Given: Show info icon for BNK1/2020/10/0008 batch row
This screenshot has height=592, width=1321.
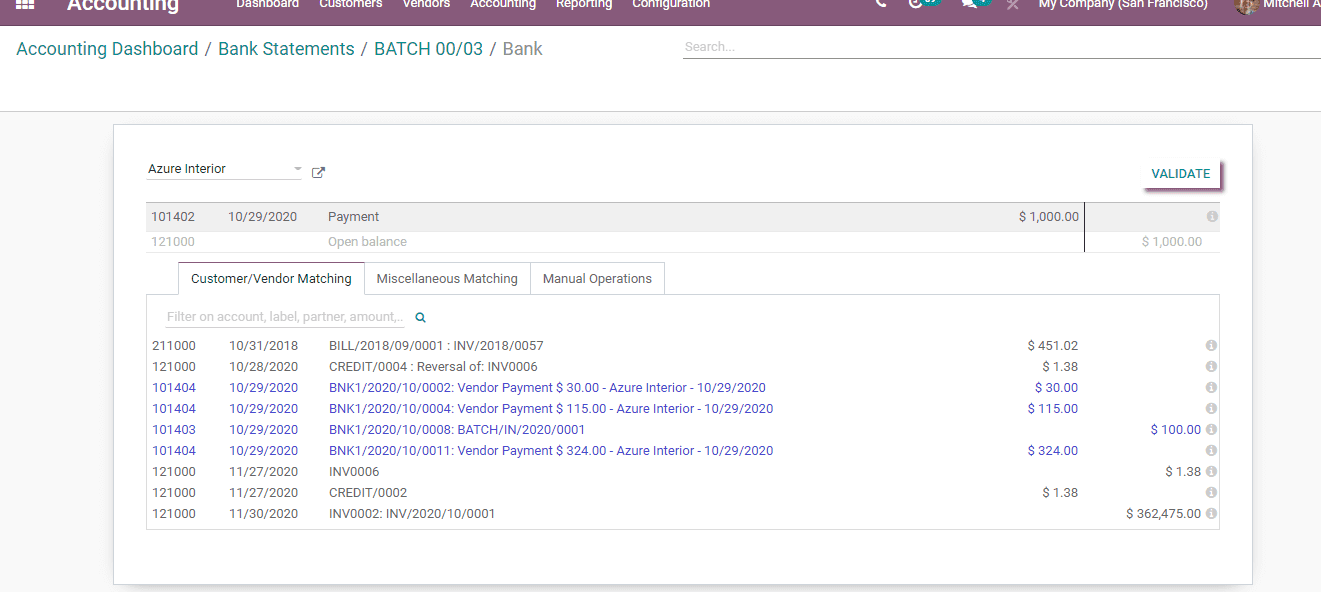Looking at the screenshot, I should (x=1211, y=430).
